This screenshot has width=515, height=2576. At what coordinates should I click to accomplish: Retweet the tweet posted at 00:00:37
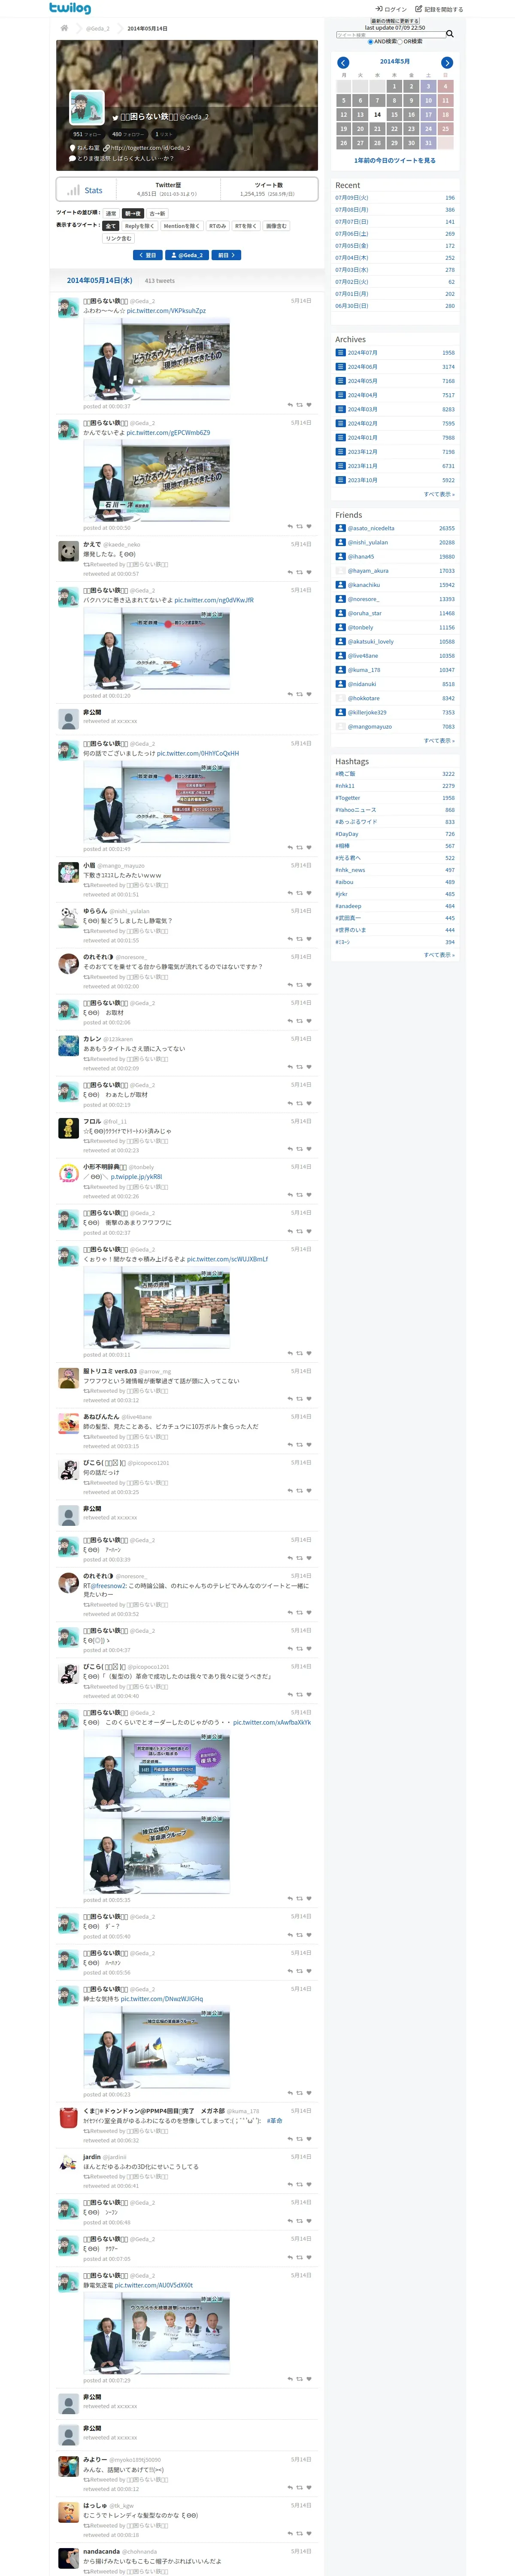(x=299, y=405)
